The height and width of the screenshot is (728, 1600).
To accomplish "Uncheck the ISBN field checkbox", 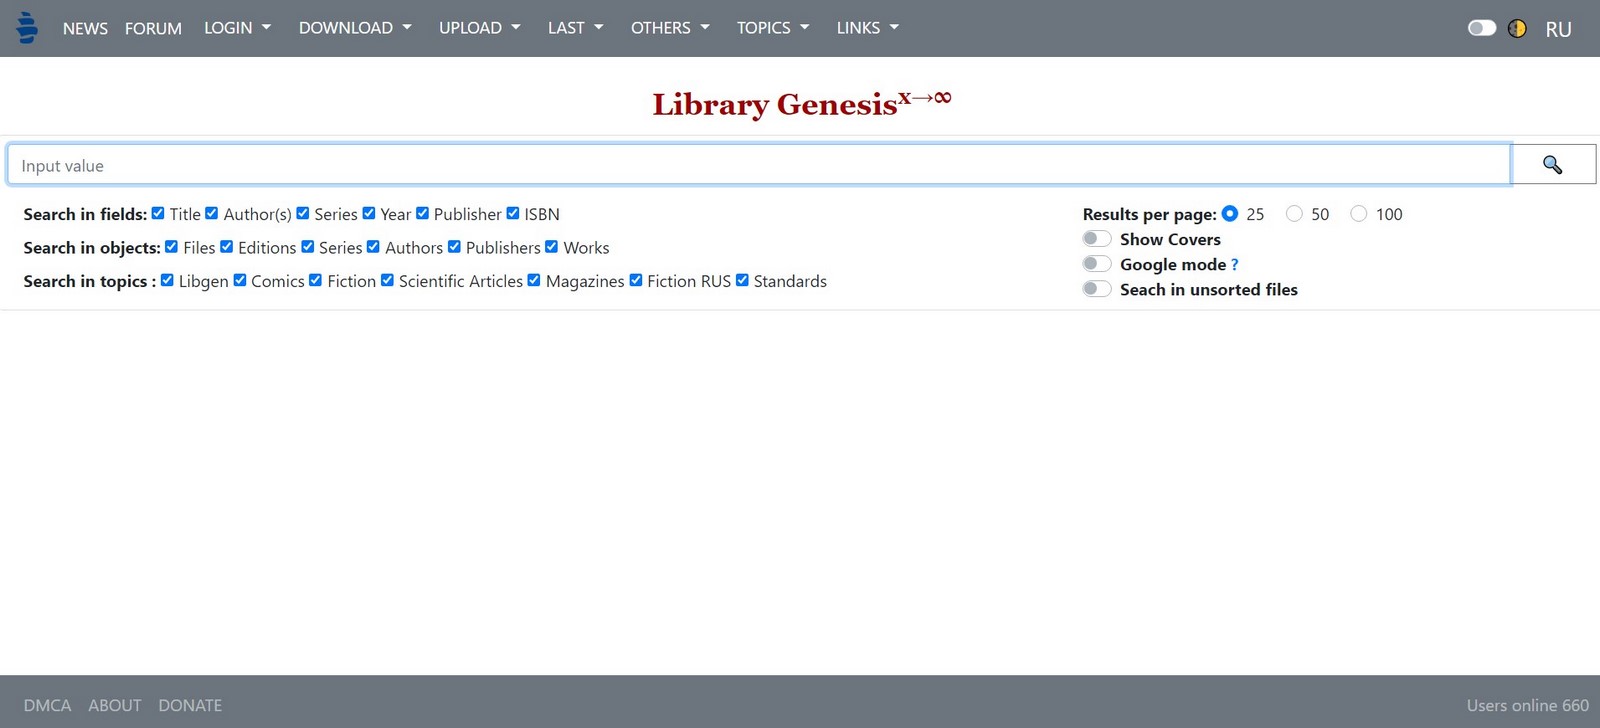I will click(513, 213).
